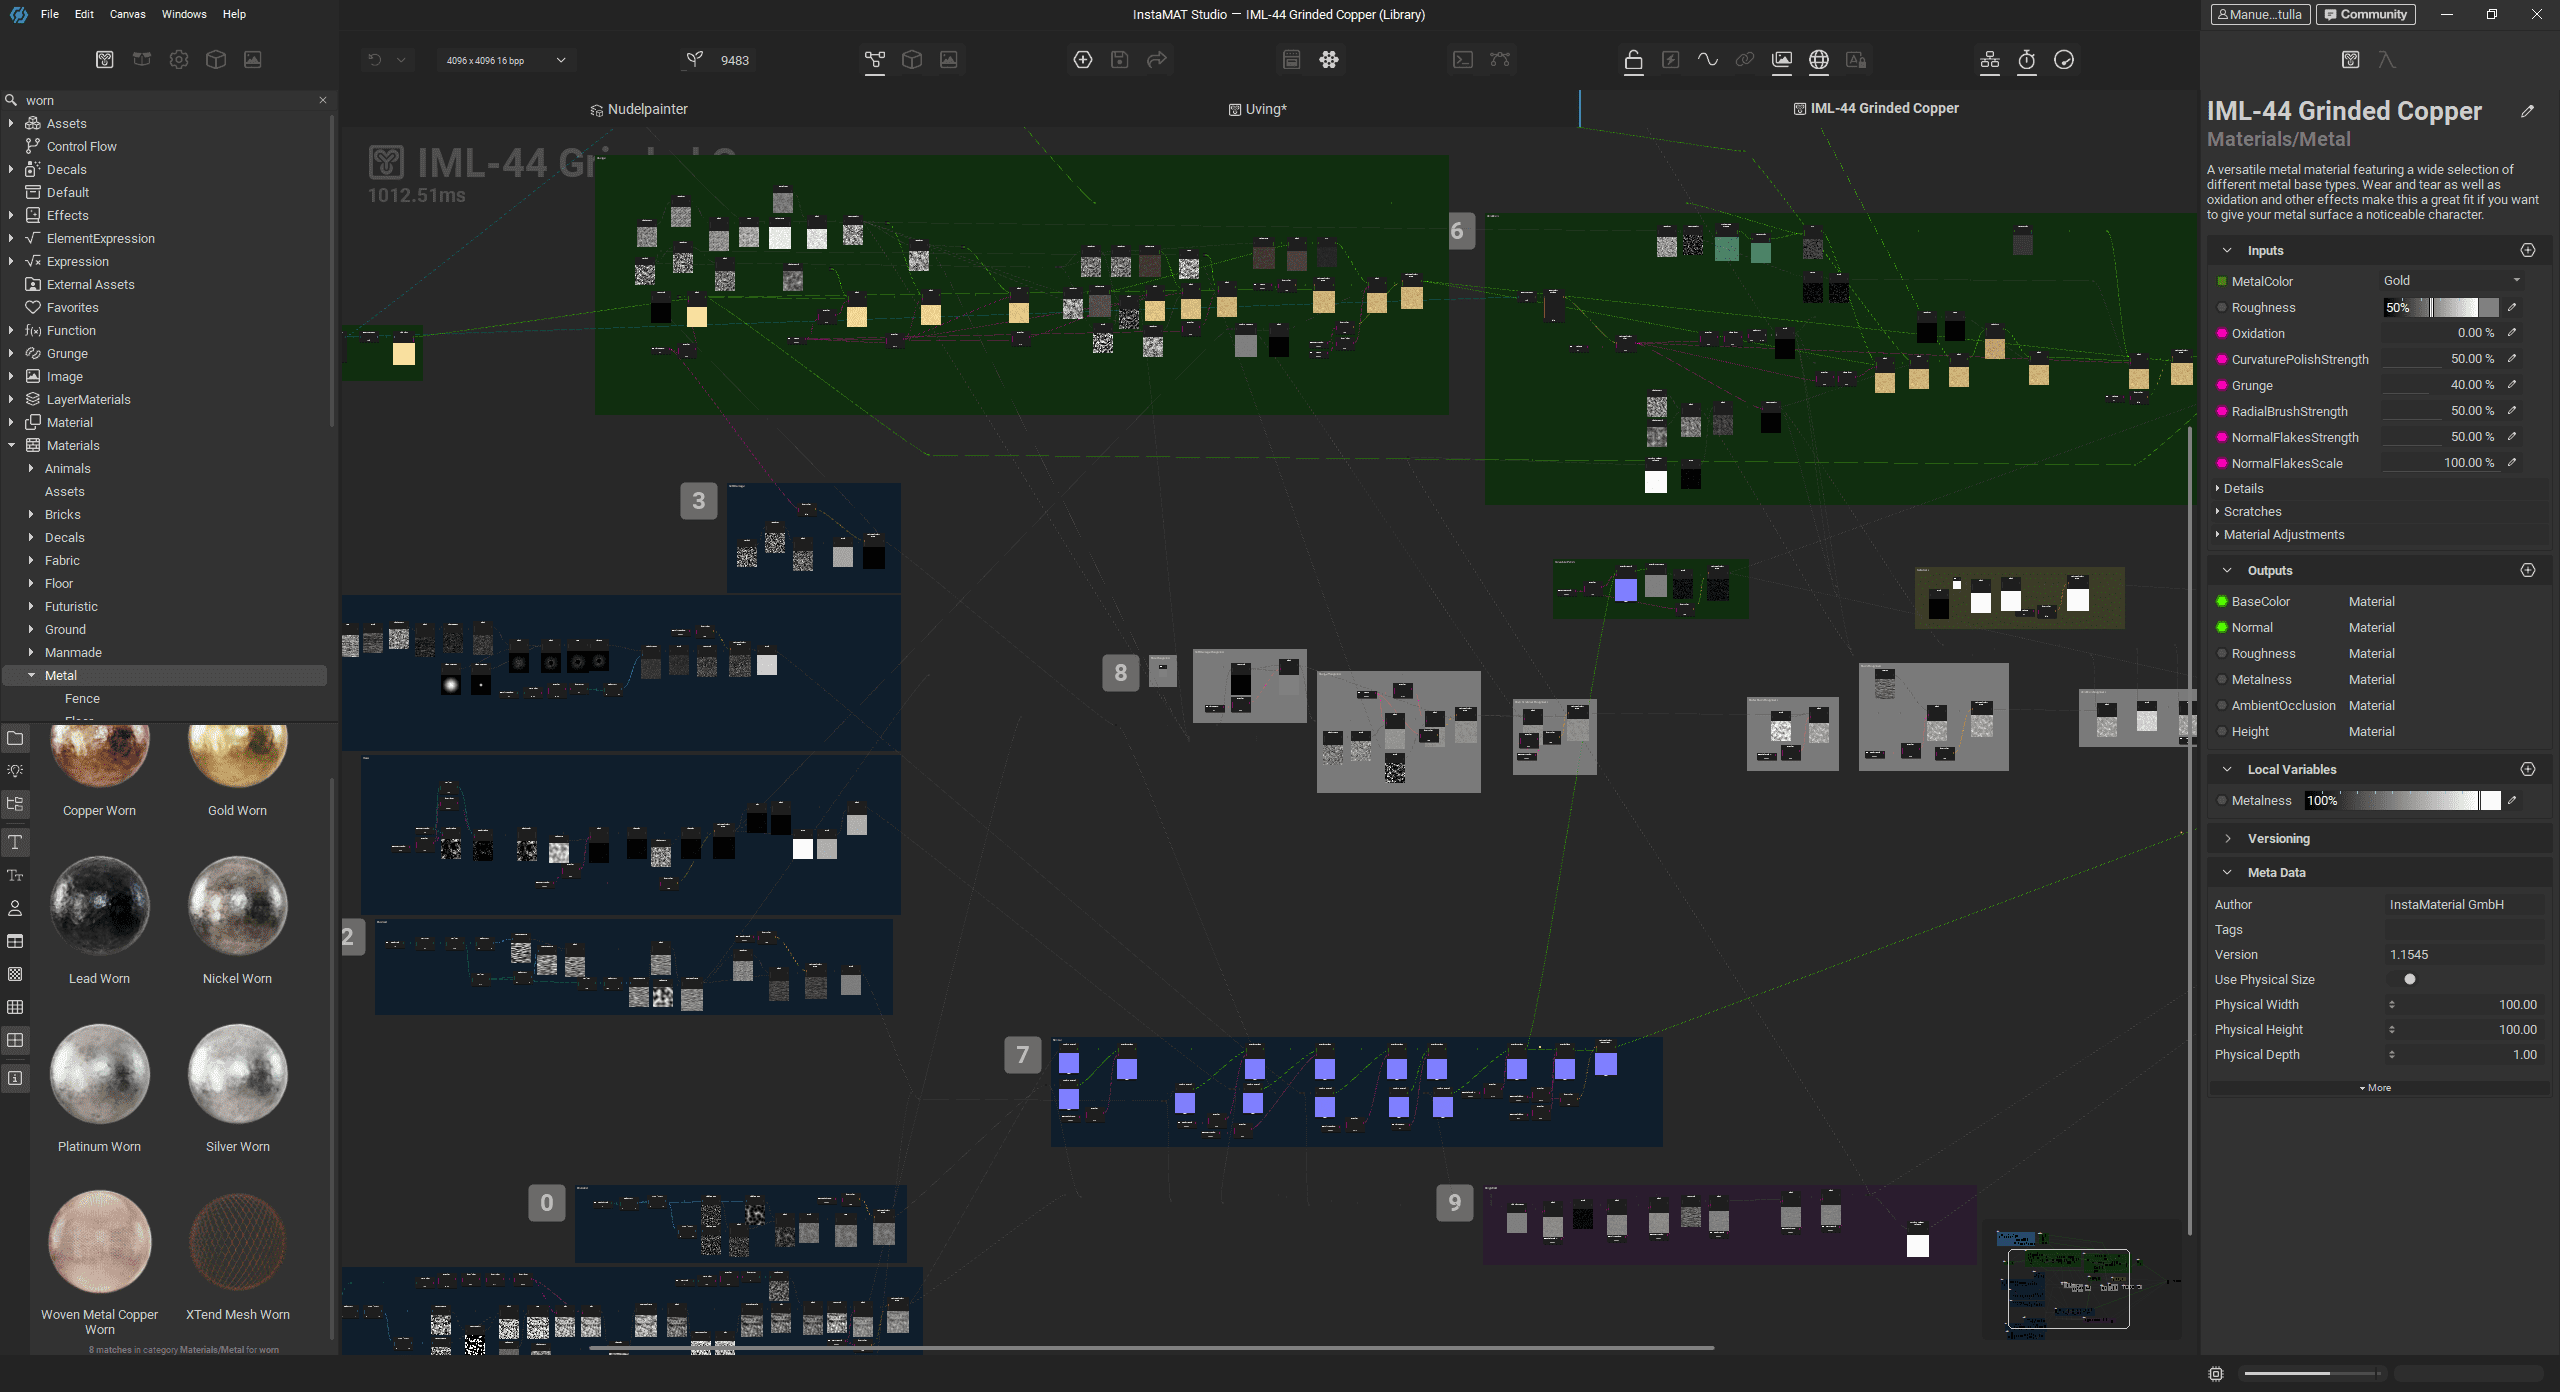Screen dimensions: 2560x1392
Task: Select the image preview mode icon
Action: click(x=948, y=60)
